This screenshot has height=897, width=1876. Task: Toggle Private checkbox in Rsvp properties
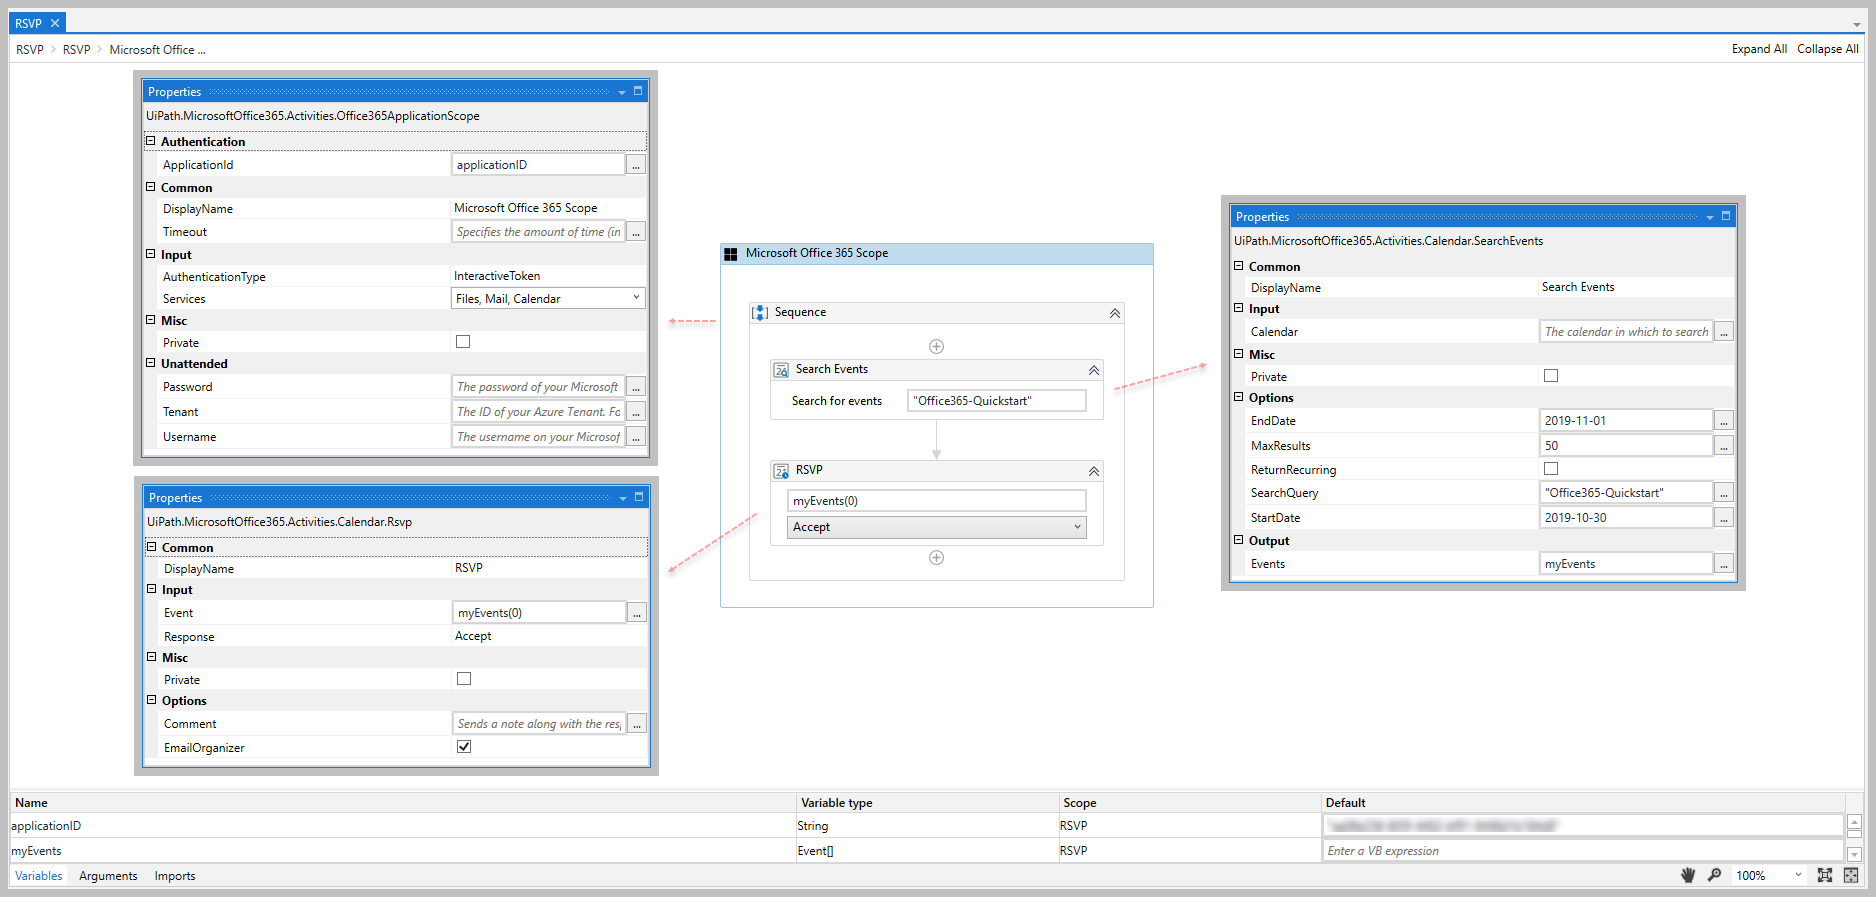pos(464,679)
